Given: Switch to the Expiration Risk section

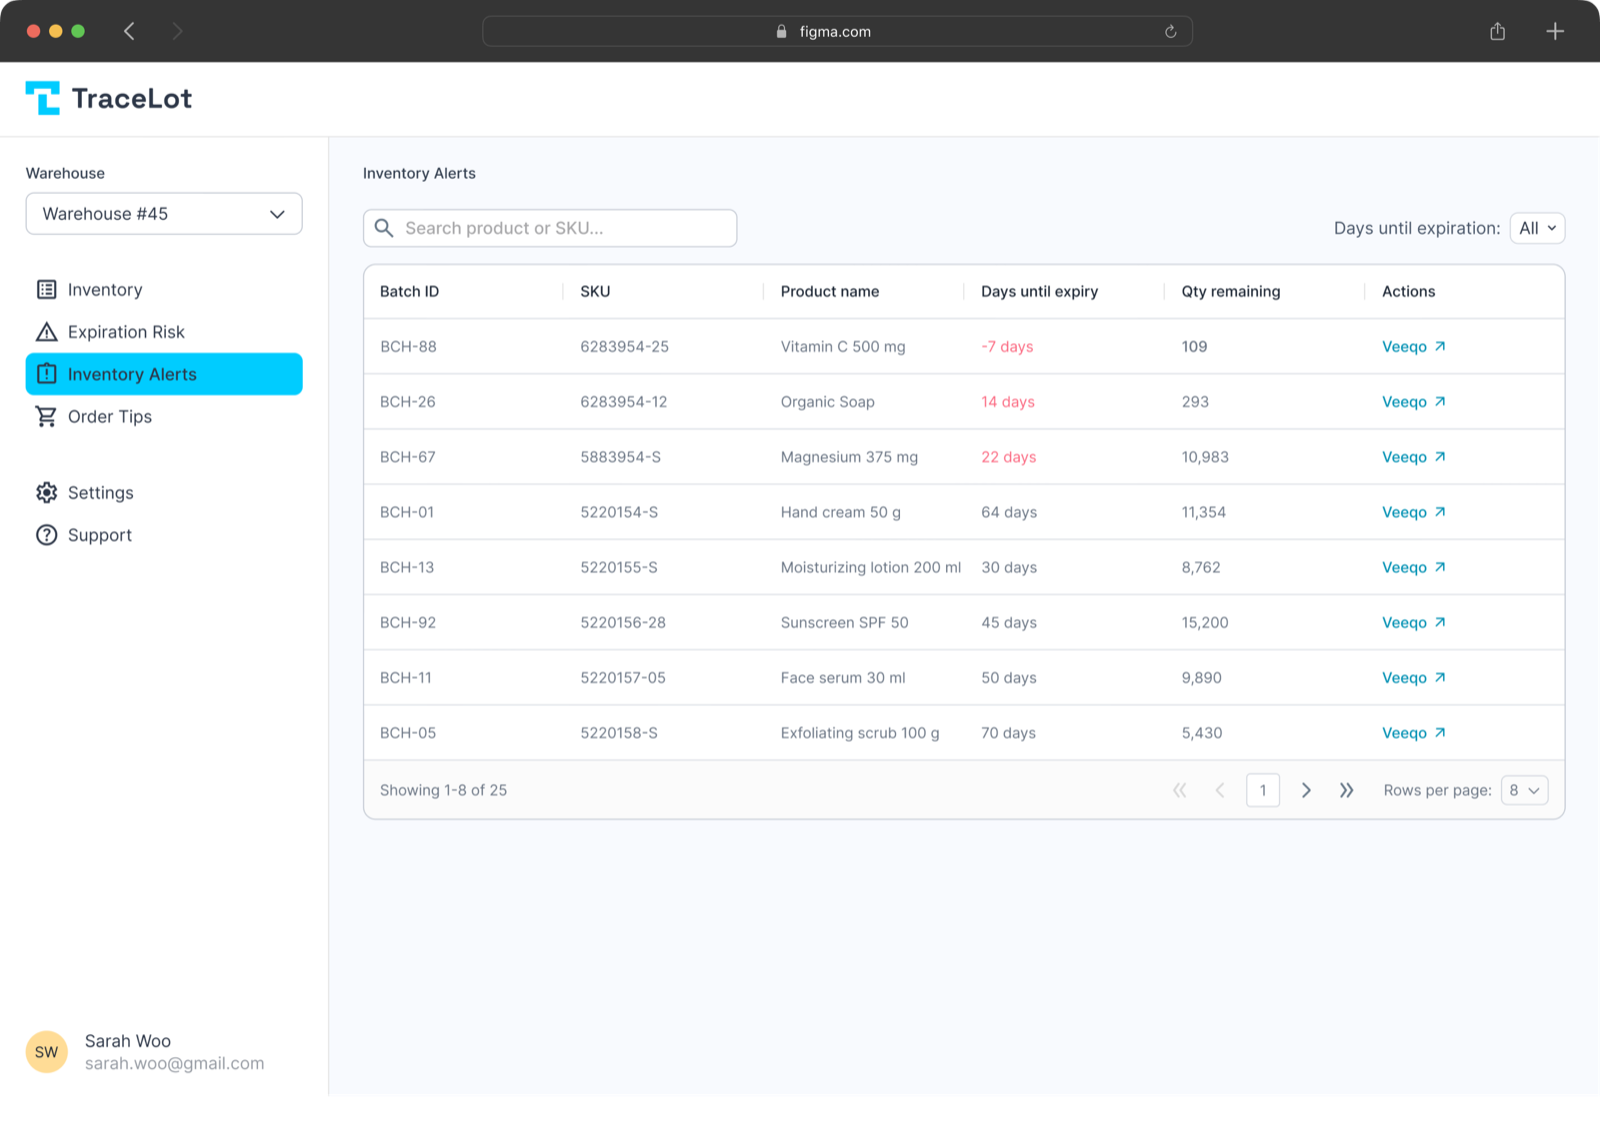Looking at the screenshot, I should pos(125,331).
